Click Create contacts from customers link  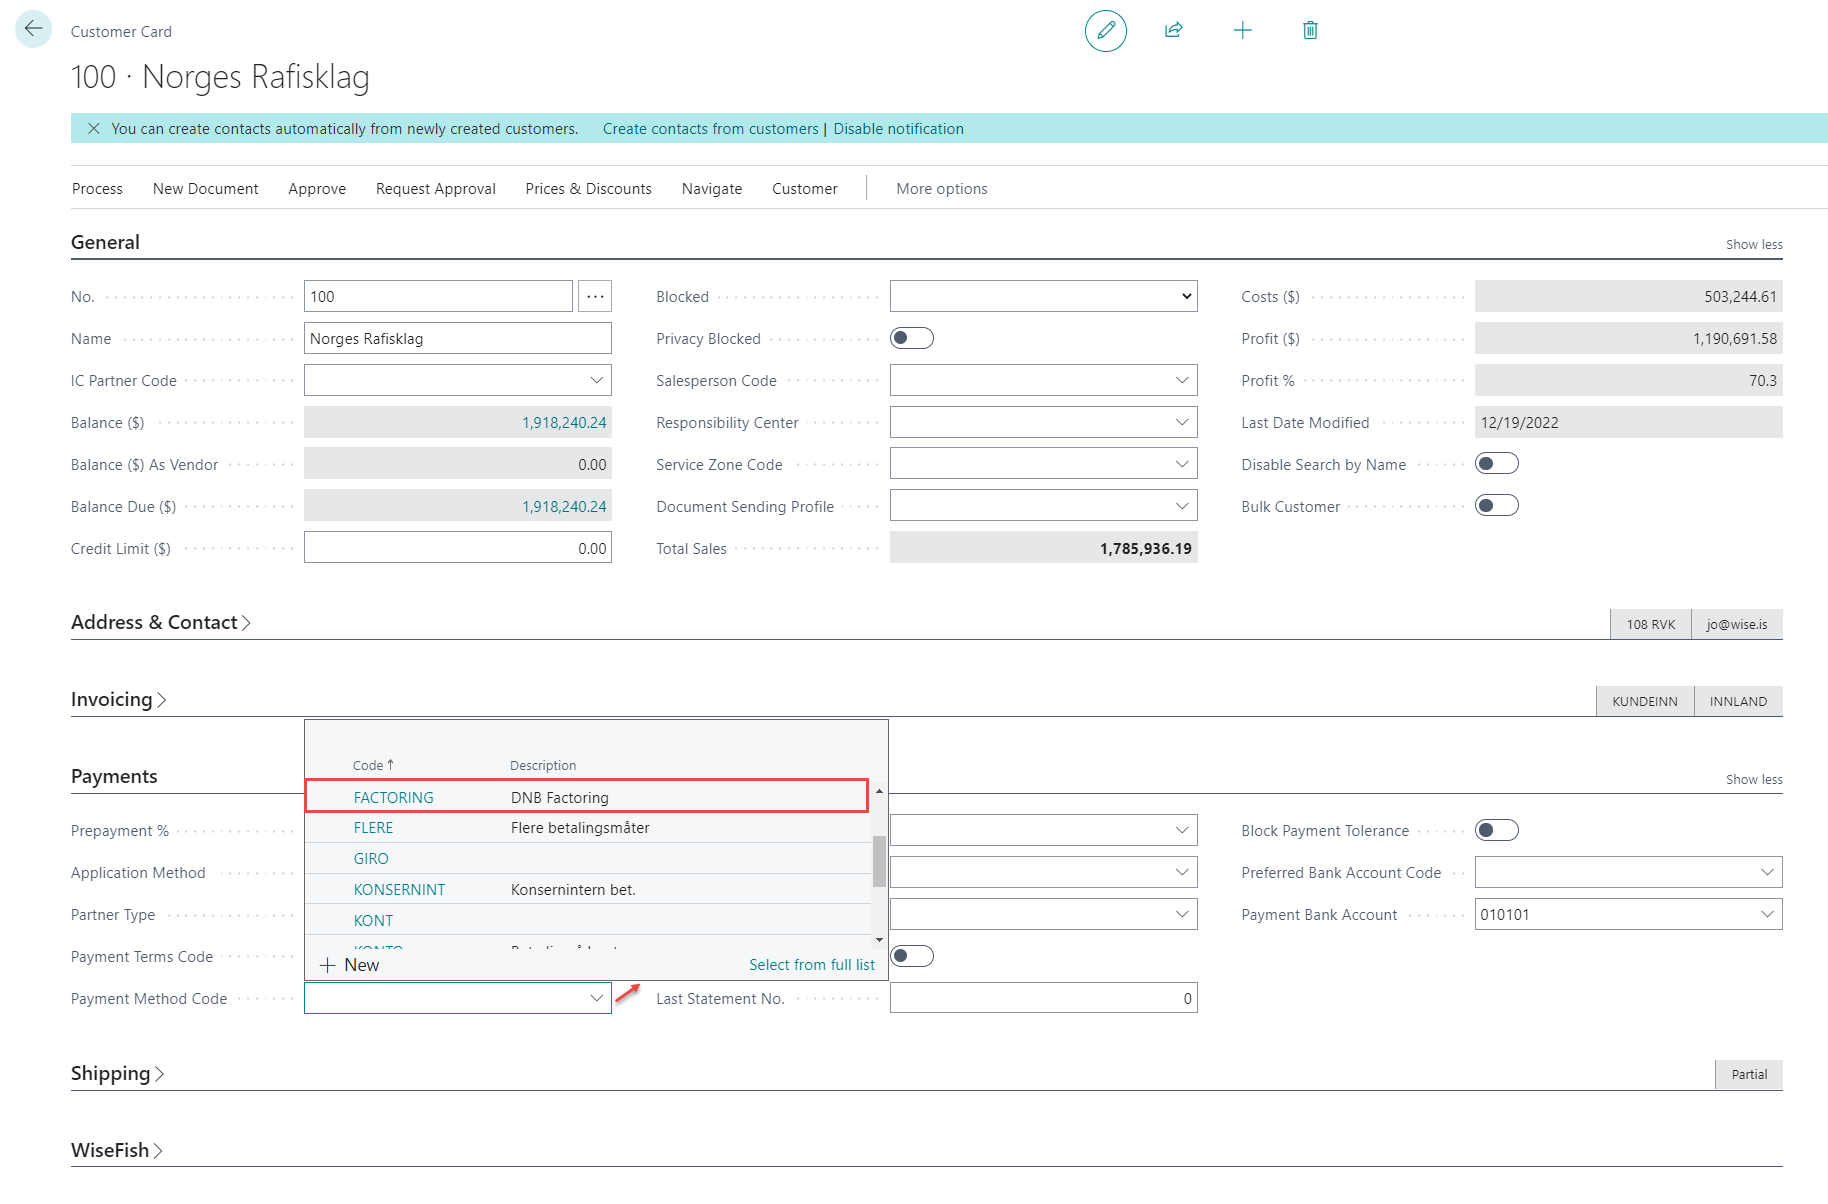click(x=710, y=129)
